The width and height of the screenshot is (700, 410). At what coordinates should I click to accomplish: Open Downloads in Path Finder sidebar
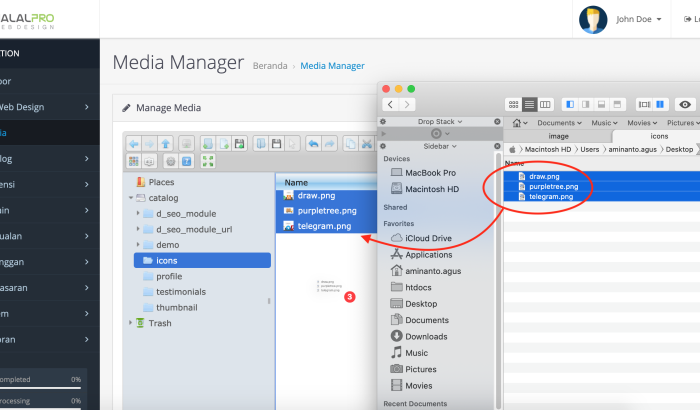point(426,336)
